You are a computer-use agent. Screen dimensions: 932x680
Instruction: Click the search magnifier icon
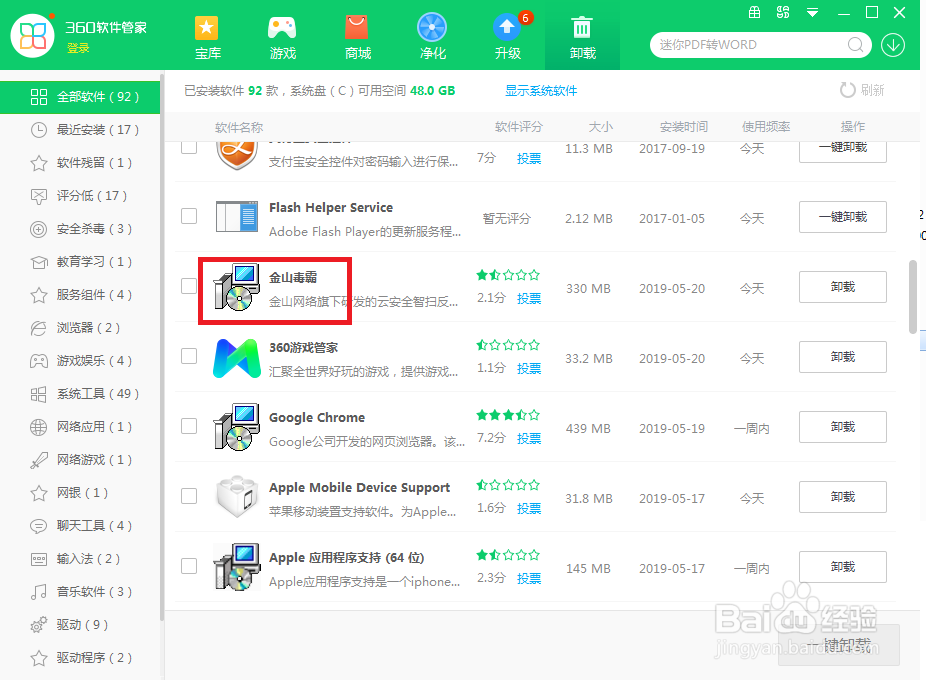tap(855, 45)
